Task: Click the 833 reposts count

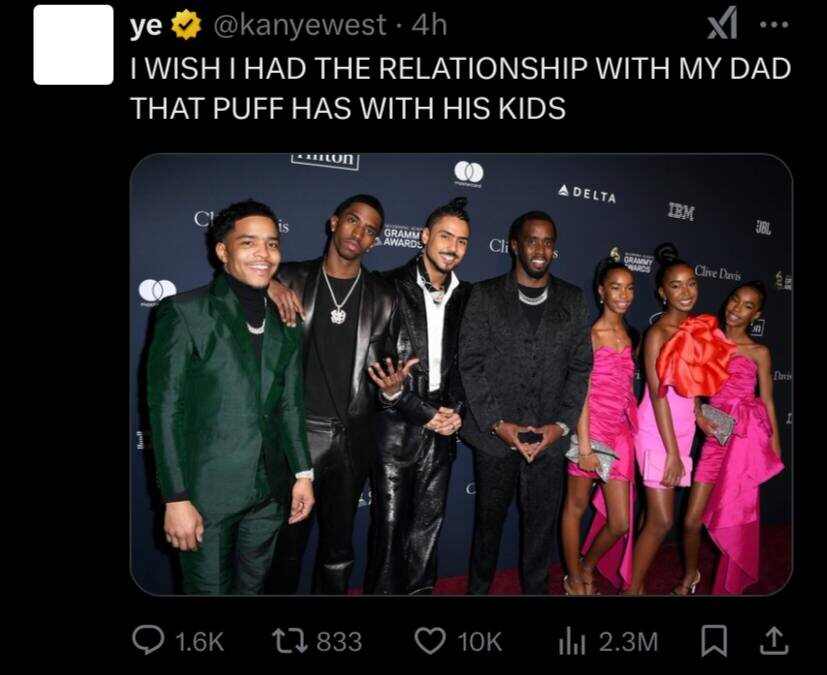Action: tap(339, 642)
